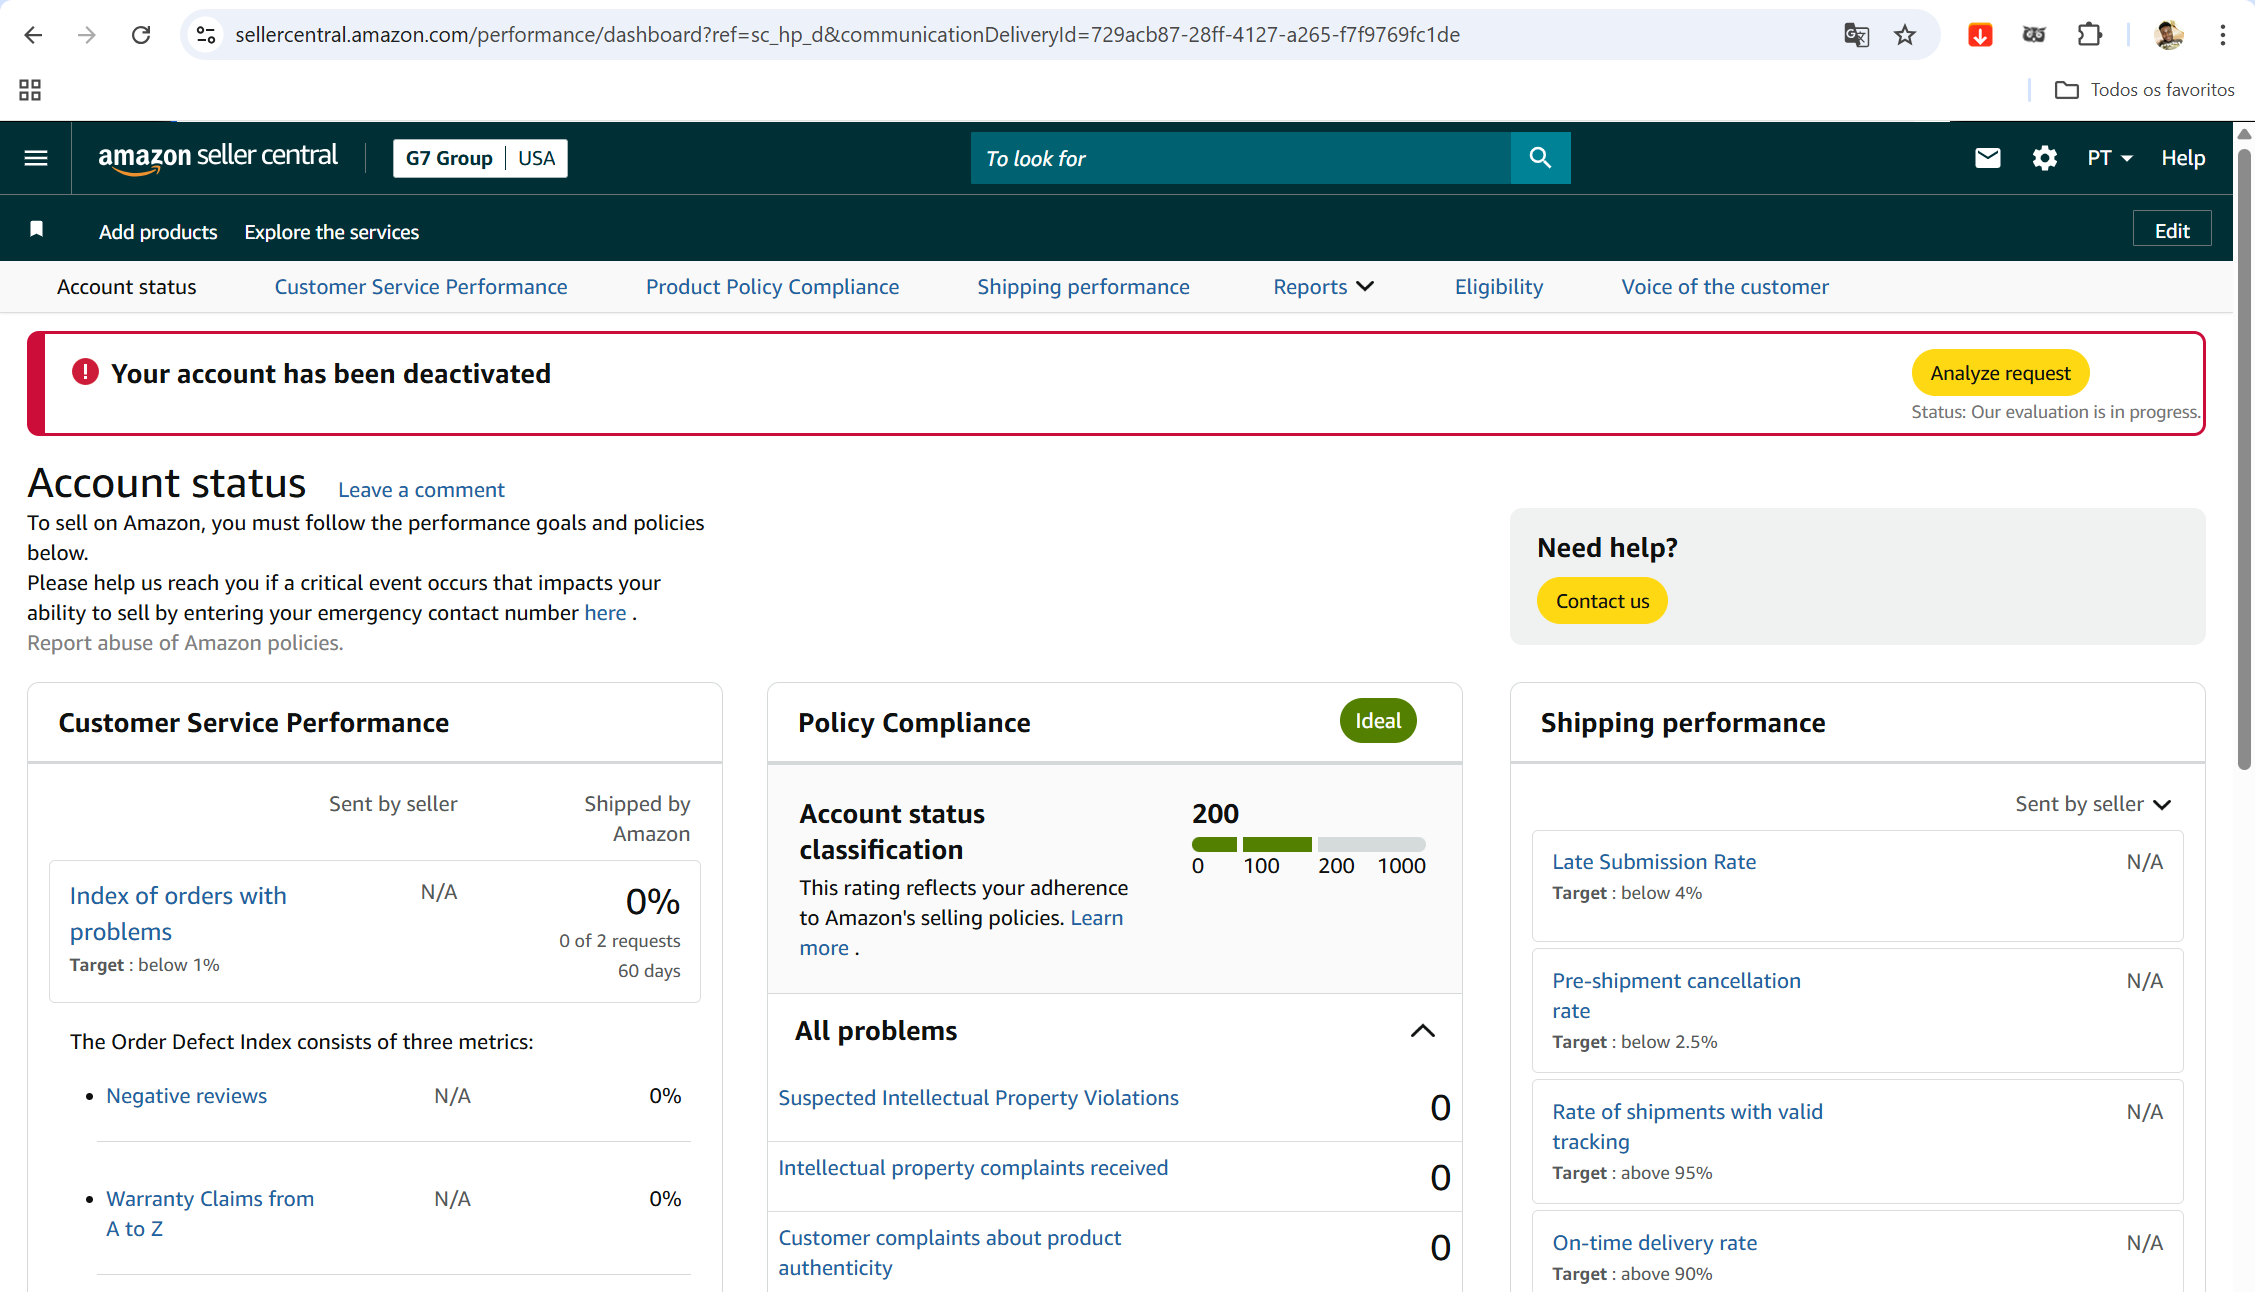Screen dimensions: 2255x1292
Task: Open the red download extension icon
Action: pos(1980,35)
